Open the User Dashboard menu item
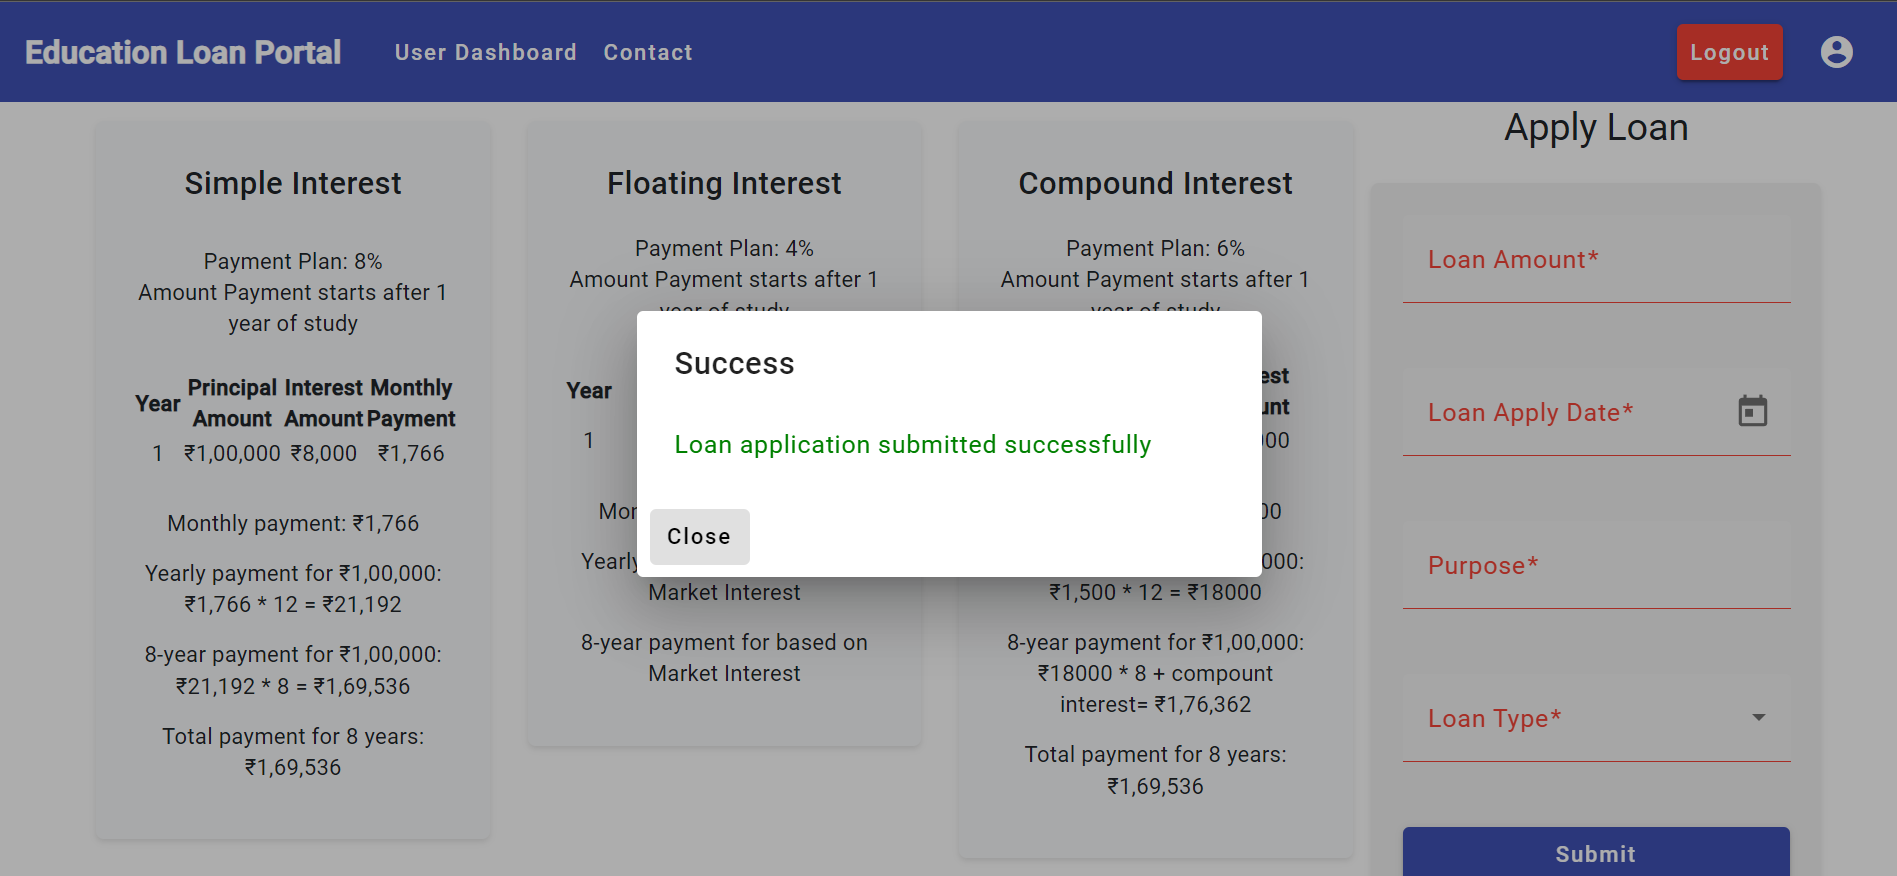This screenshot has height=876, width=1897. (485, 52)
